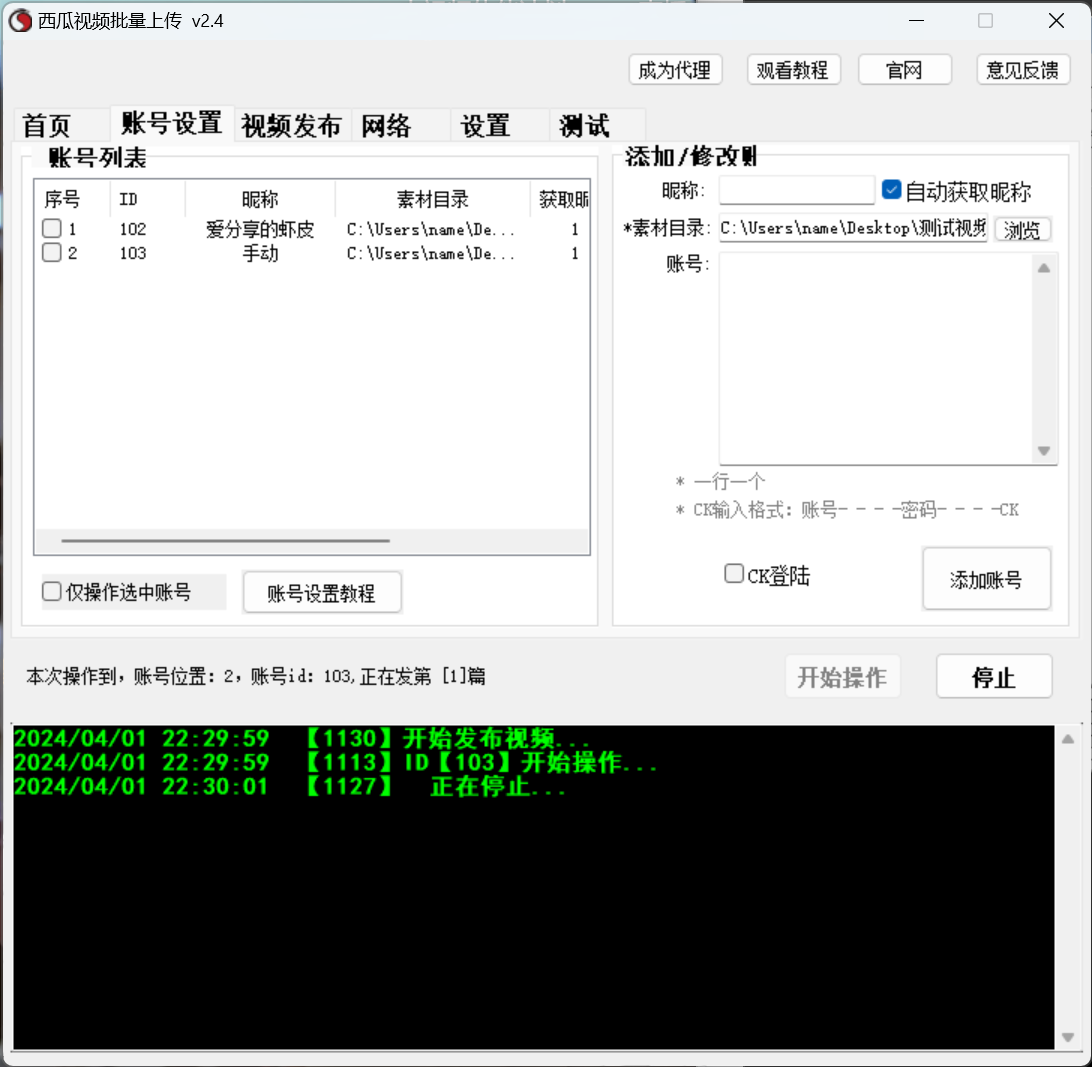This screenshot has height=1067, width=1092.
Task: Click the 官网 button
Action: pos(903,70)
